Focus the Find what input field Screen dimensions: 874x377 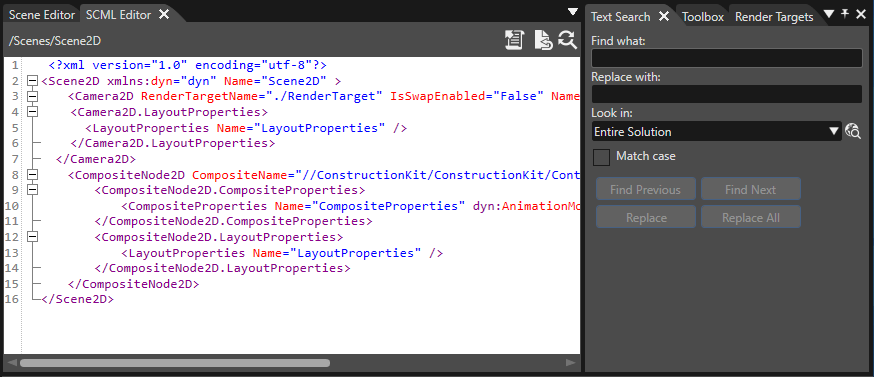pyautogui.click(x=726, y=58)
